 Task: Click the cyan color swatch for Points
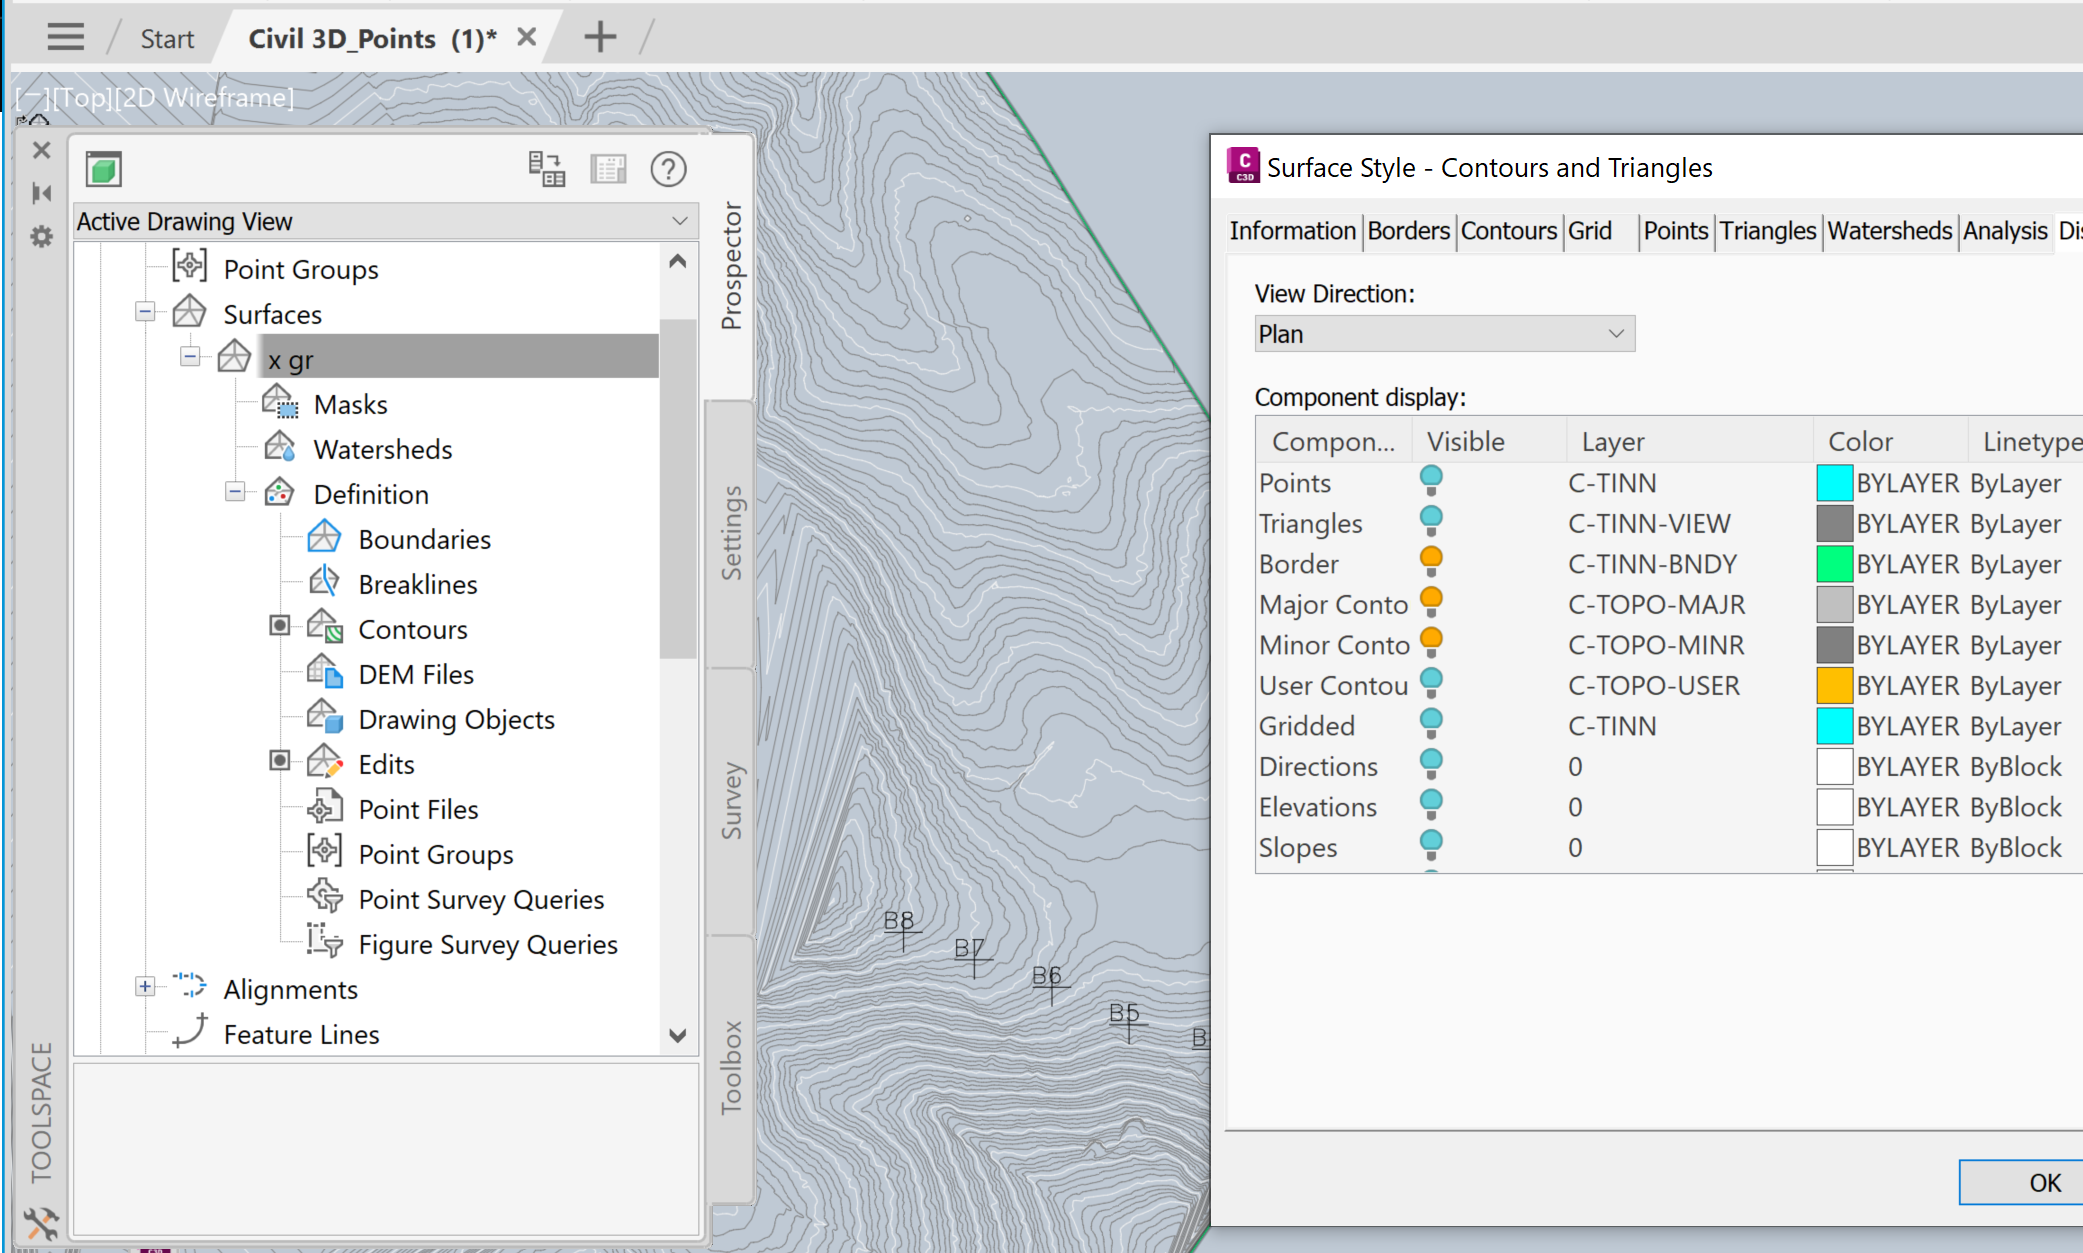point(1833,482)
